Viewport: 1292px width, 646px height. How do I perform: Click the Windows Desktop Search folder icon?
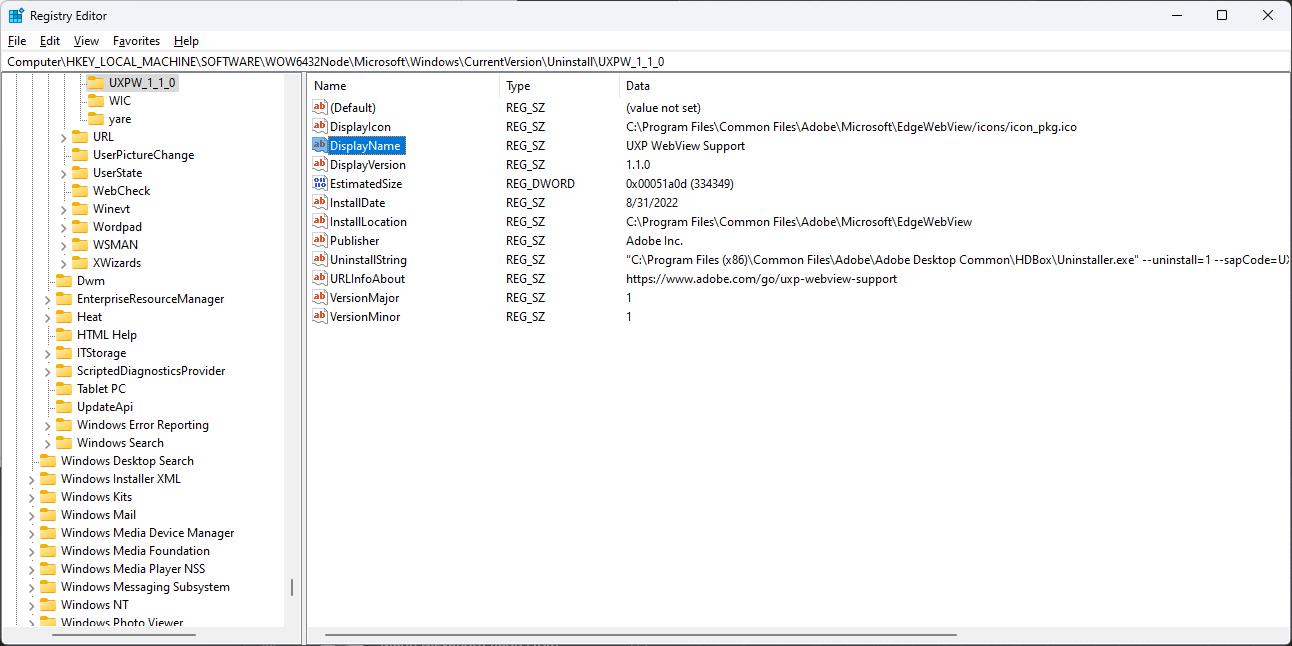[47, 461]
